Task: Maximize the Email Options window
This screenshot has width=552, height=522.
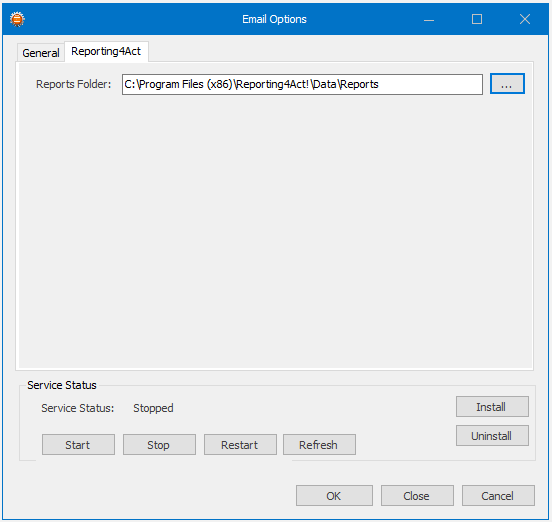Action: point(477,19)
